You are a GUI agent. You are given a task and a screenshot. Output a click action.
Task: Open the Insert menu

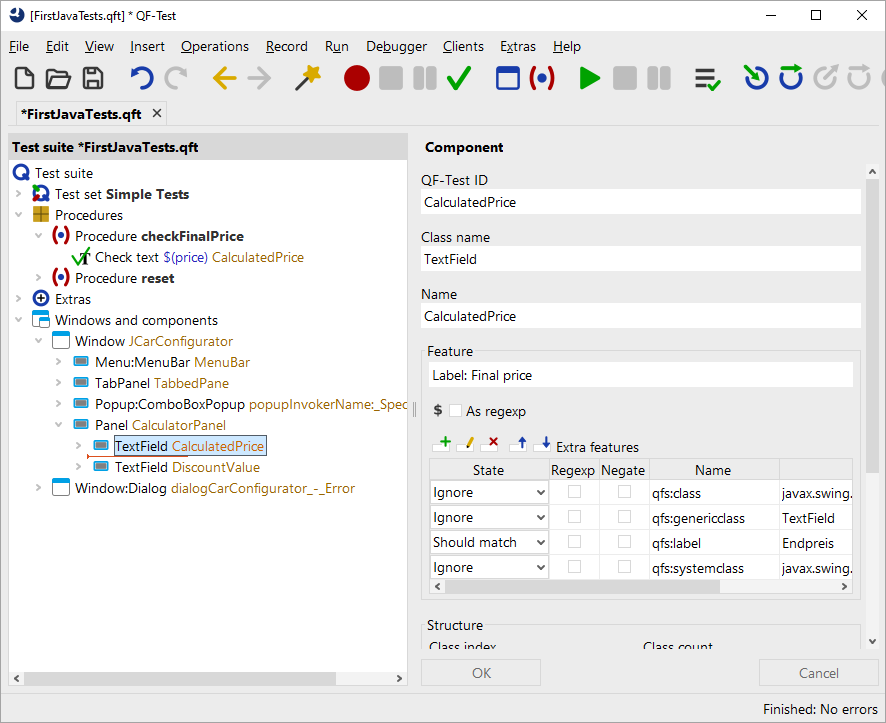pyautogui.click(x=147, y=46)
